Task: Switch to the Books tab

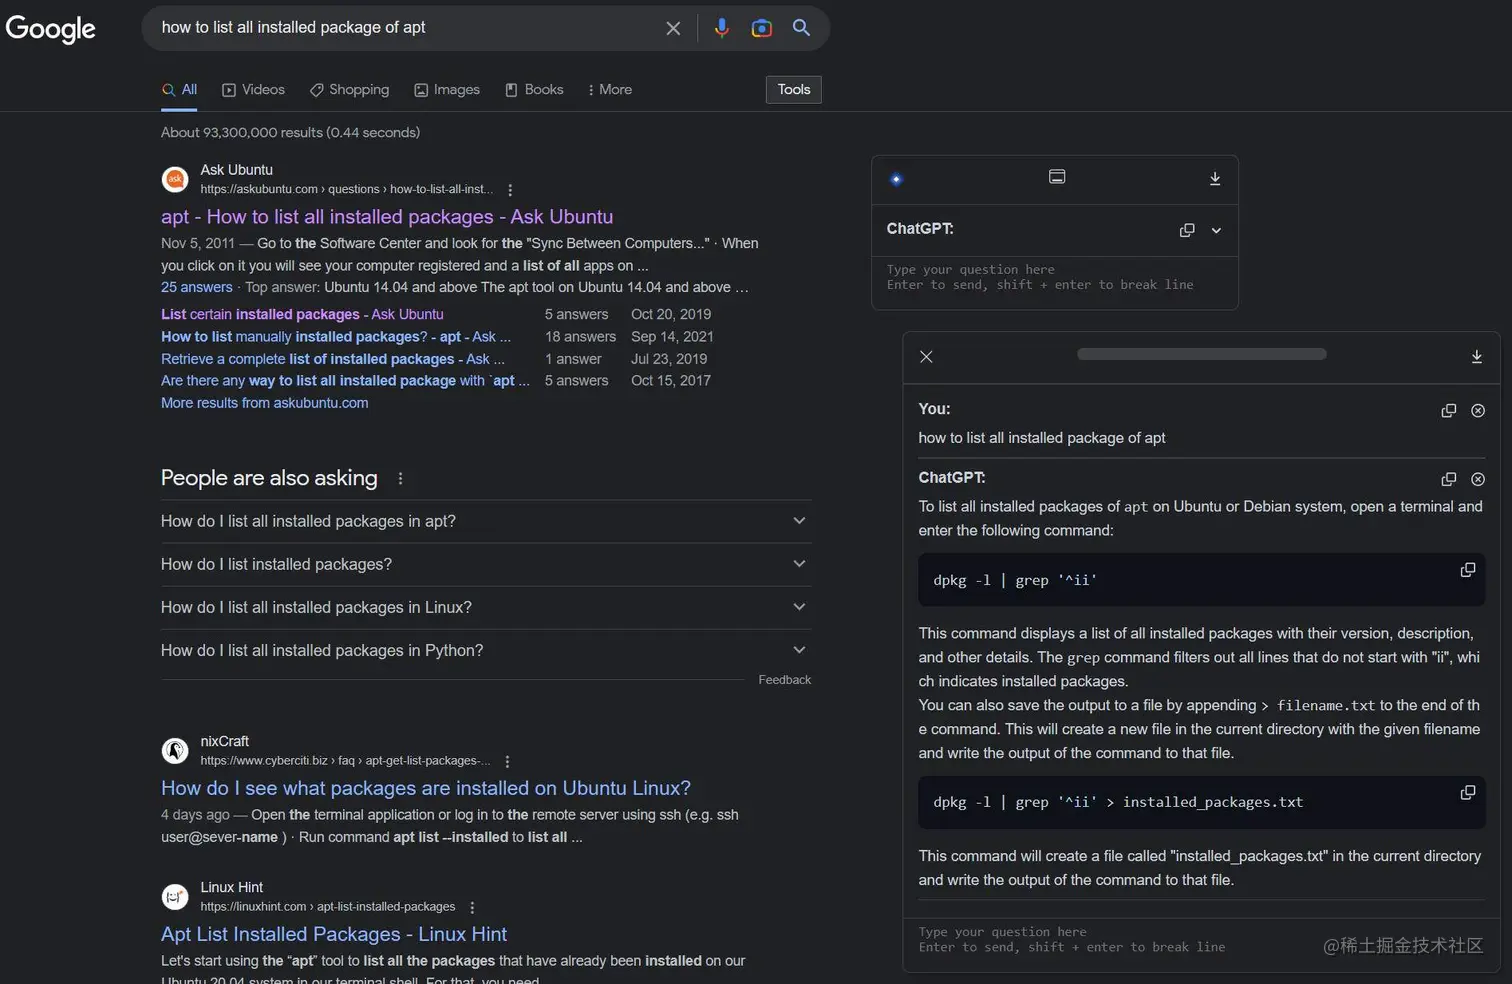Action: click(534, 90)
